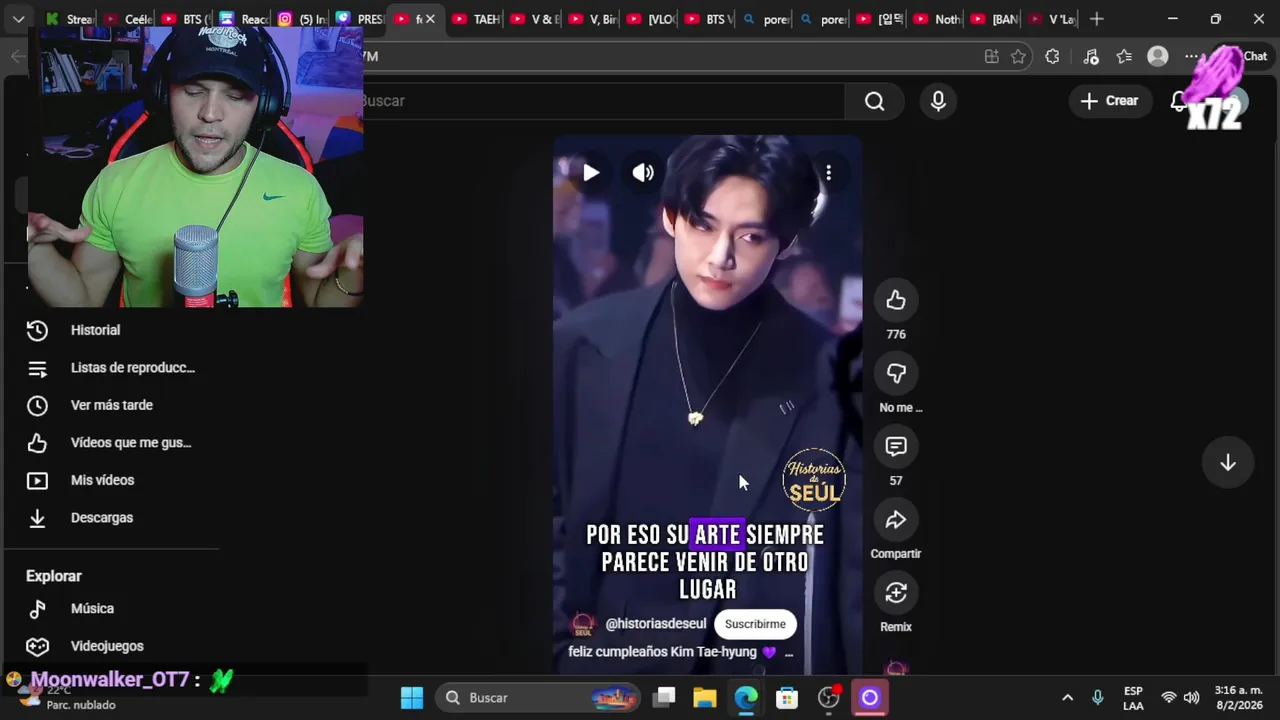Open the clock showing 3:16 a. m.
The image size is (1280, 720).
(1238, 698)
